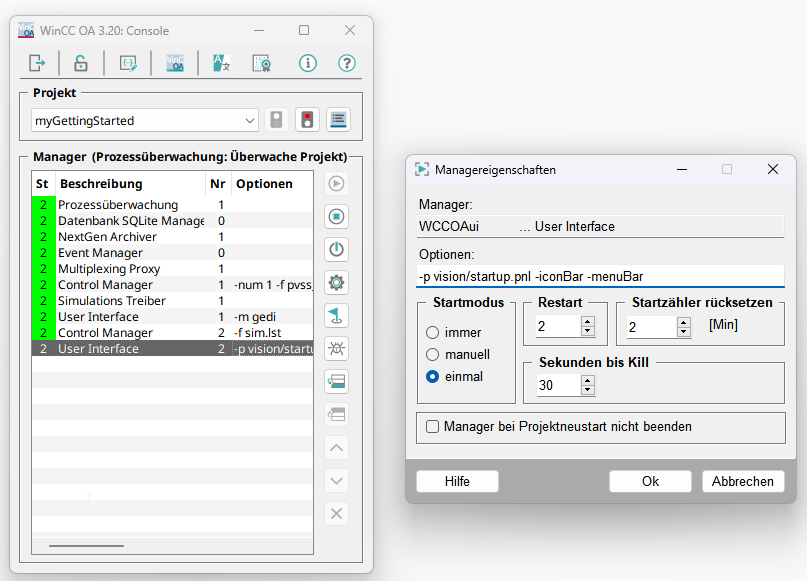Image resolution: width=807 pixels, height=581 pixels.
Task: Click the Startzähler rücksetzen number field
Action: coord(652,327)
